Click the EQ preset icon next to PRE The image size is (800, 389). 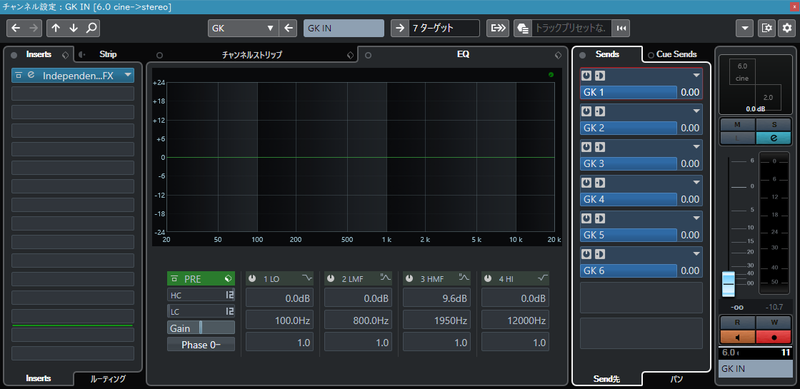click(x=228, y=279)
